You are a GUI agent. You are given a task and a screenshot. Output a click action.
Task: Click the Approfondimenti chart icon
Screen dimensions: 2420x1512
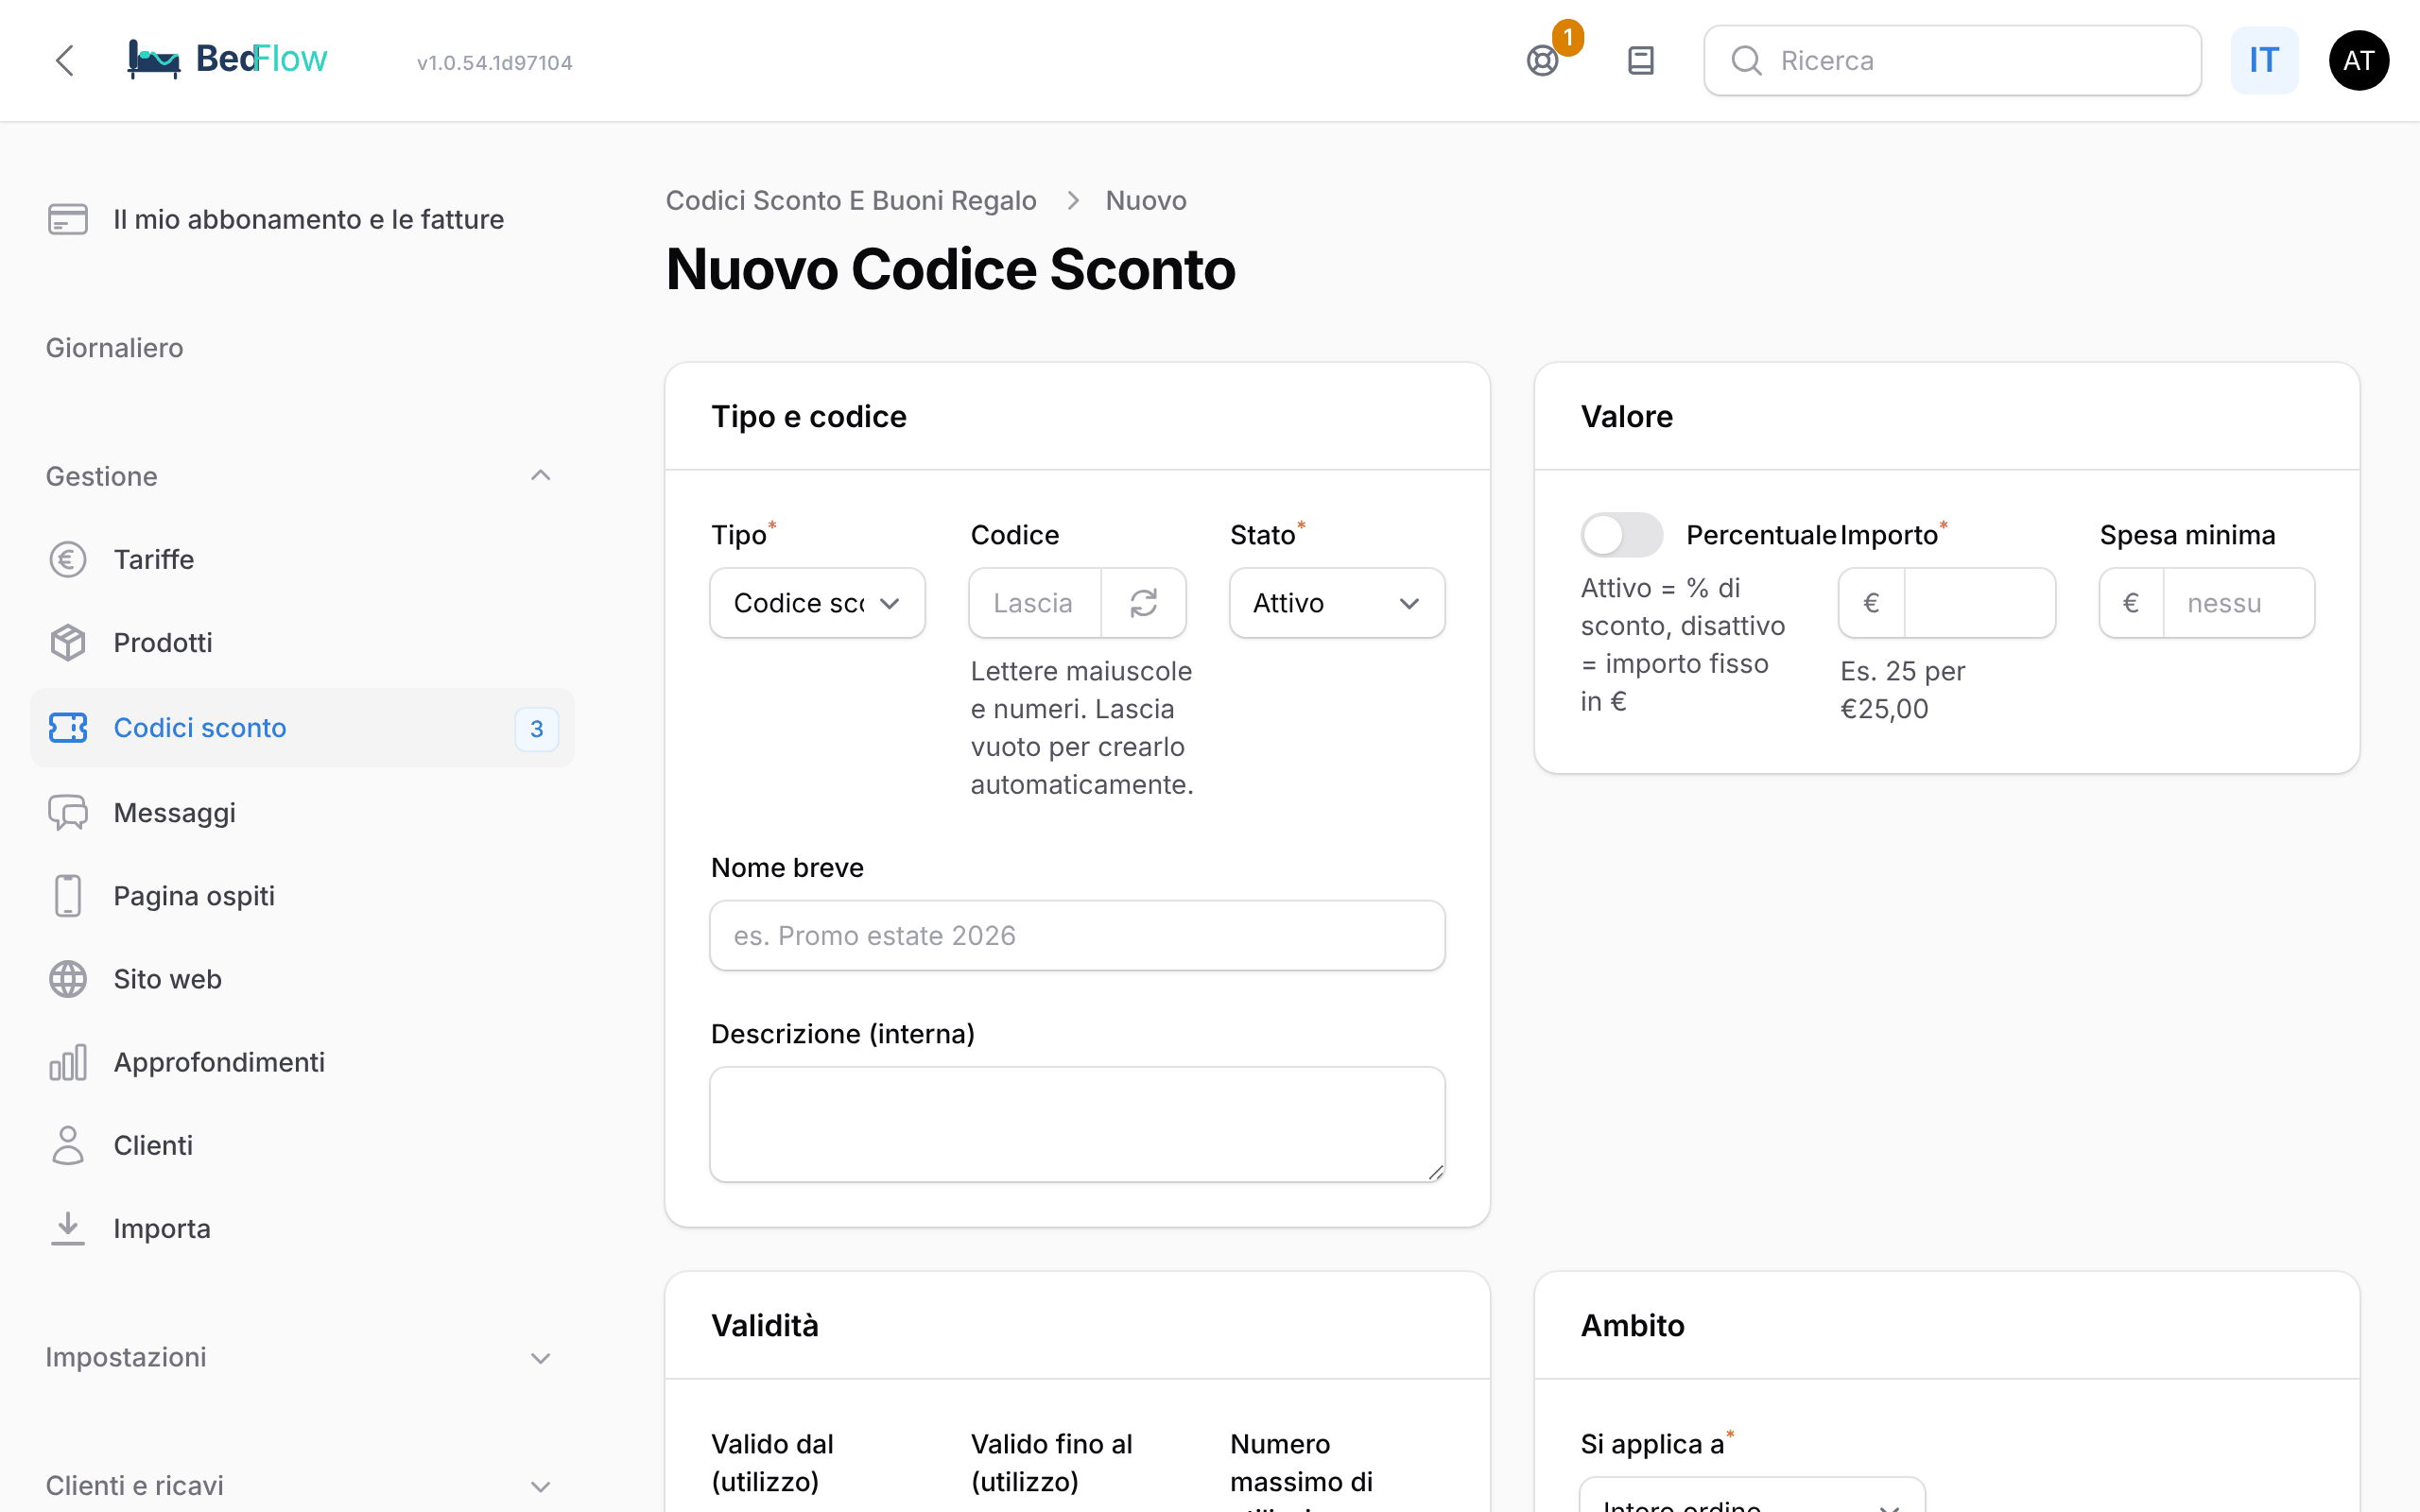68,1062
